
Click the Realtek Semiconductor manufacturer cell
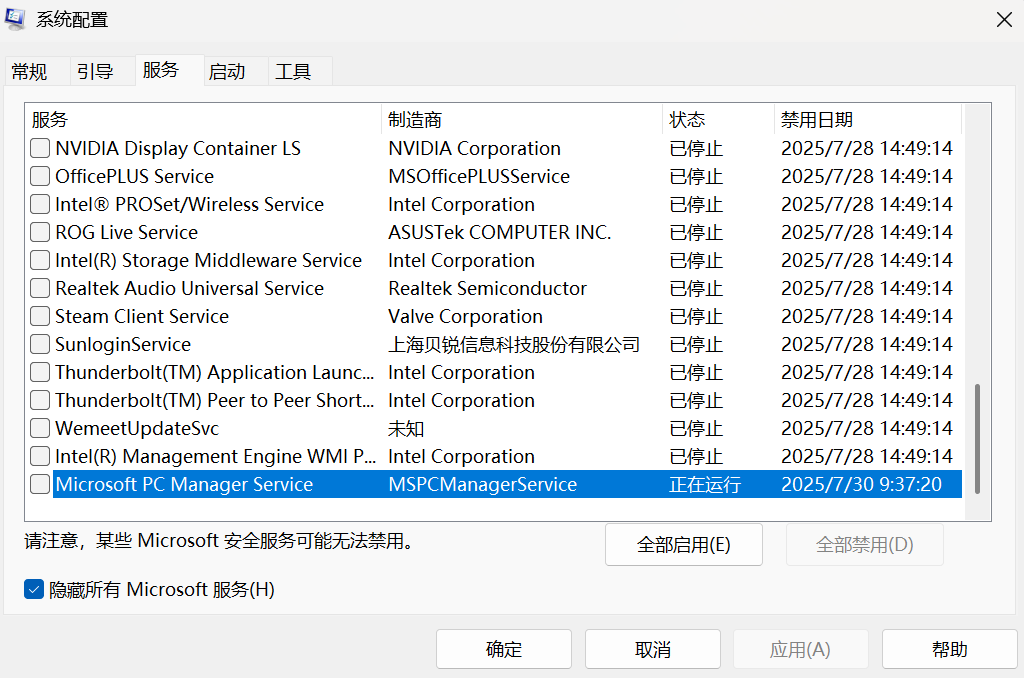point(487,288)
